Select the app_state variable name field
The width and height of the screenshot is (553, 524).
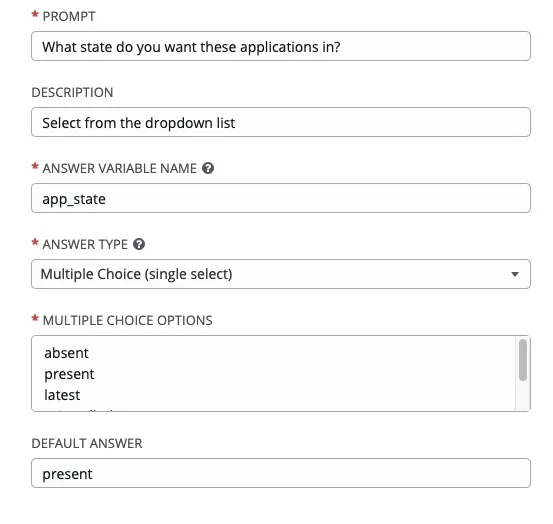pyautogui.click(x=281, y=198)
